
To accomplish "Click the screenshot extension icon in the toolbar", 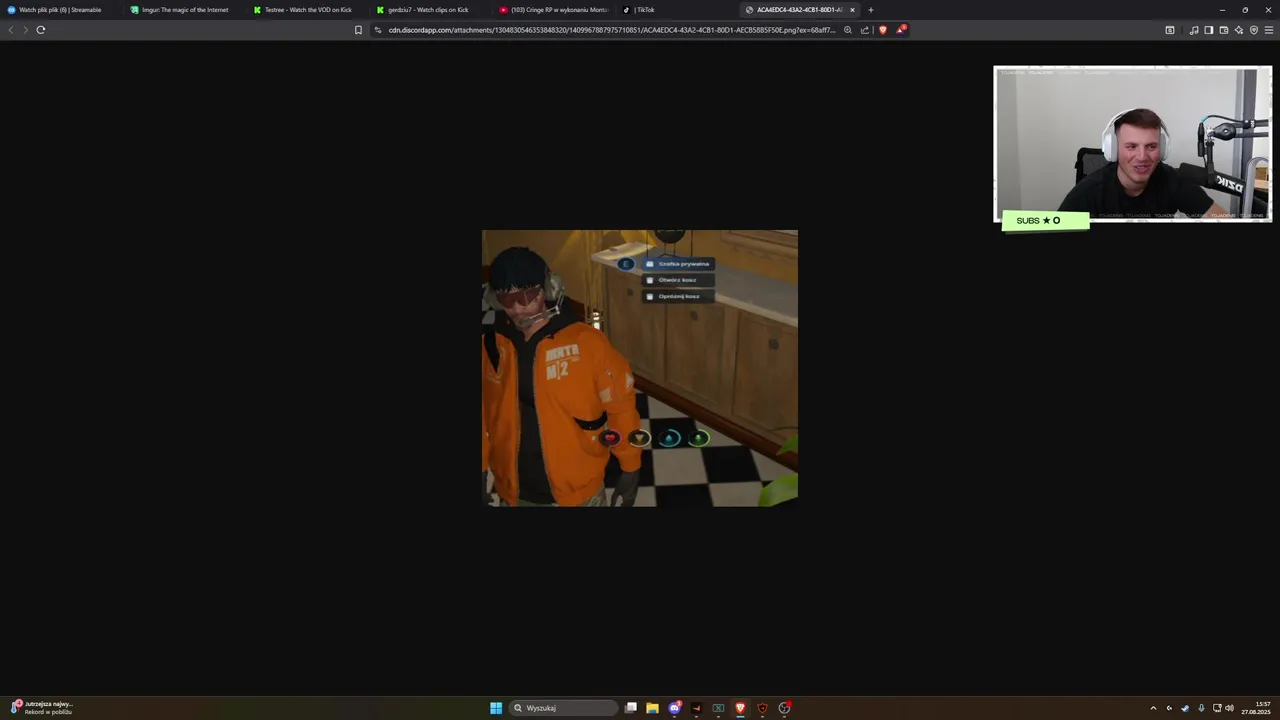I will pos(1170,30).
